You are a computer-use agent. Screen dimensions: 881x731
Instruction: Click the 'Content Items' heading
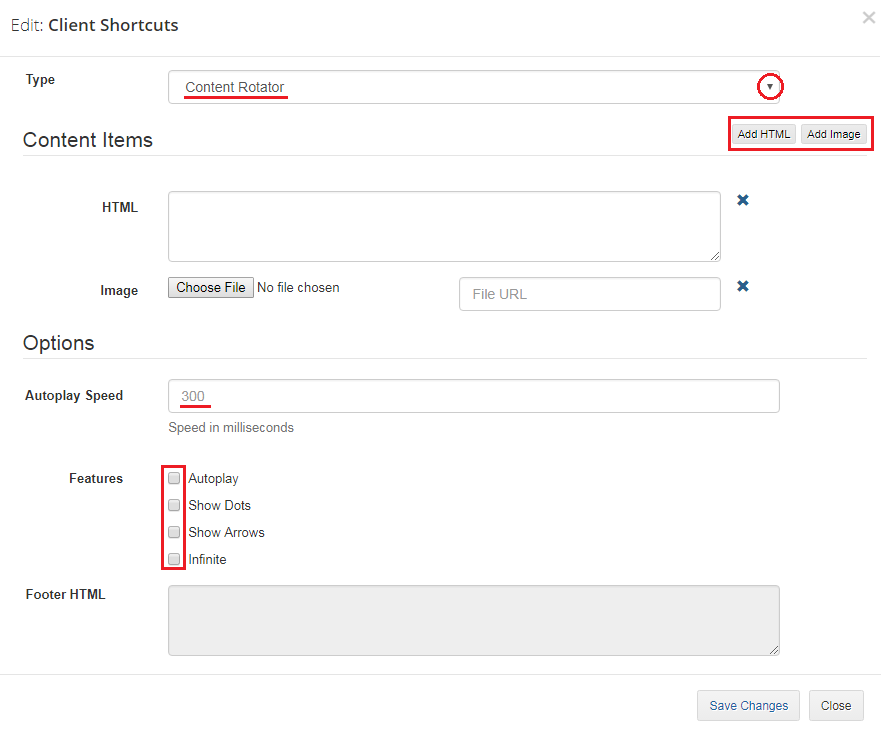88,140
